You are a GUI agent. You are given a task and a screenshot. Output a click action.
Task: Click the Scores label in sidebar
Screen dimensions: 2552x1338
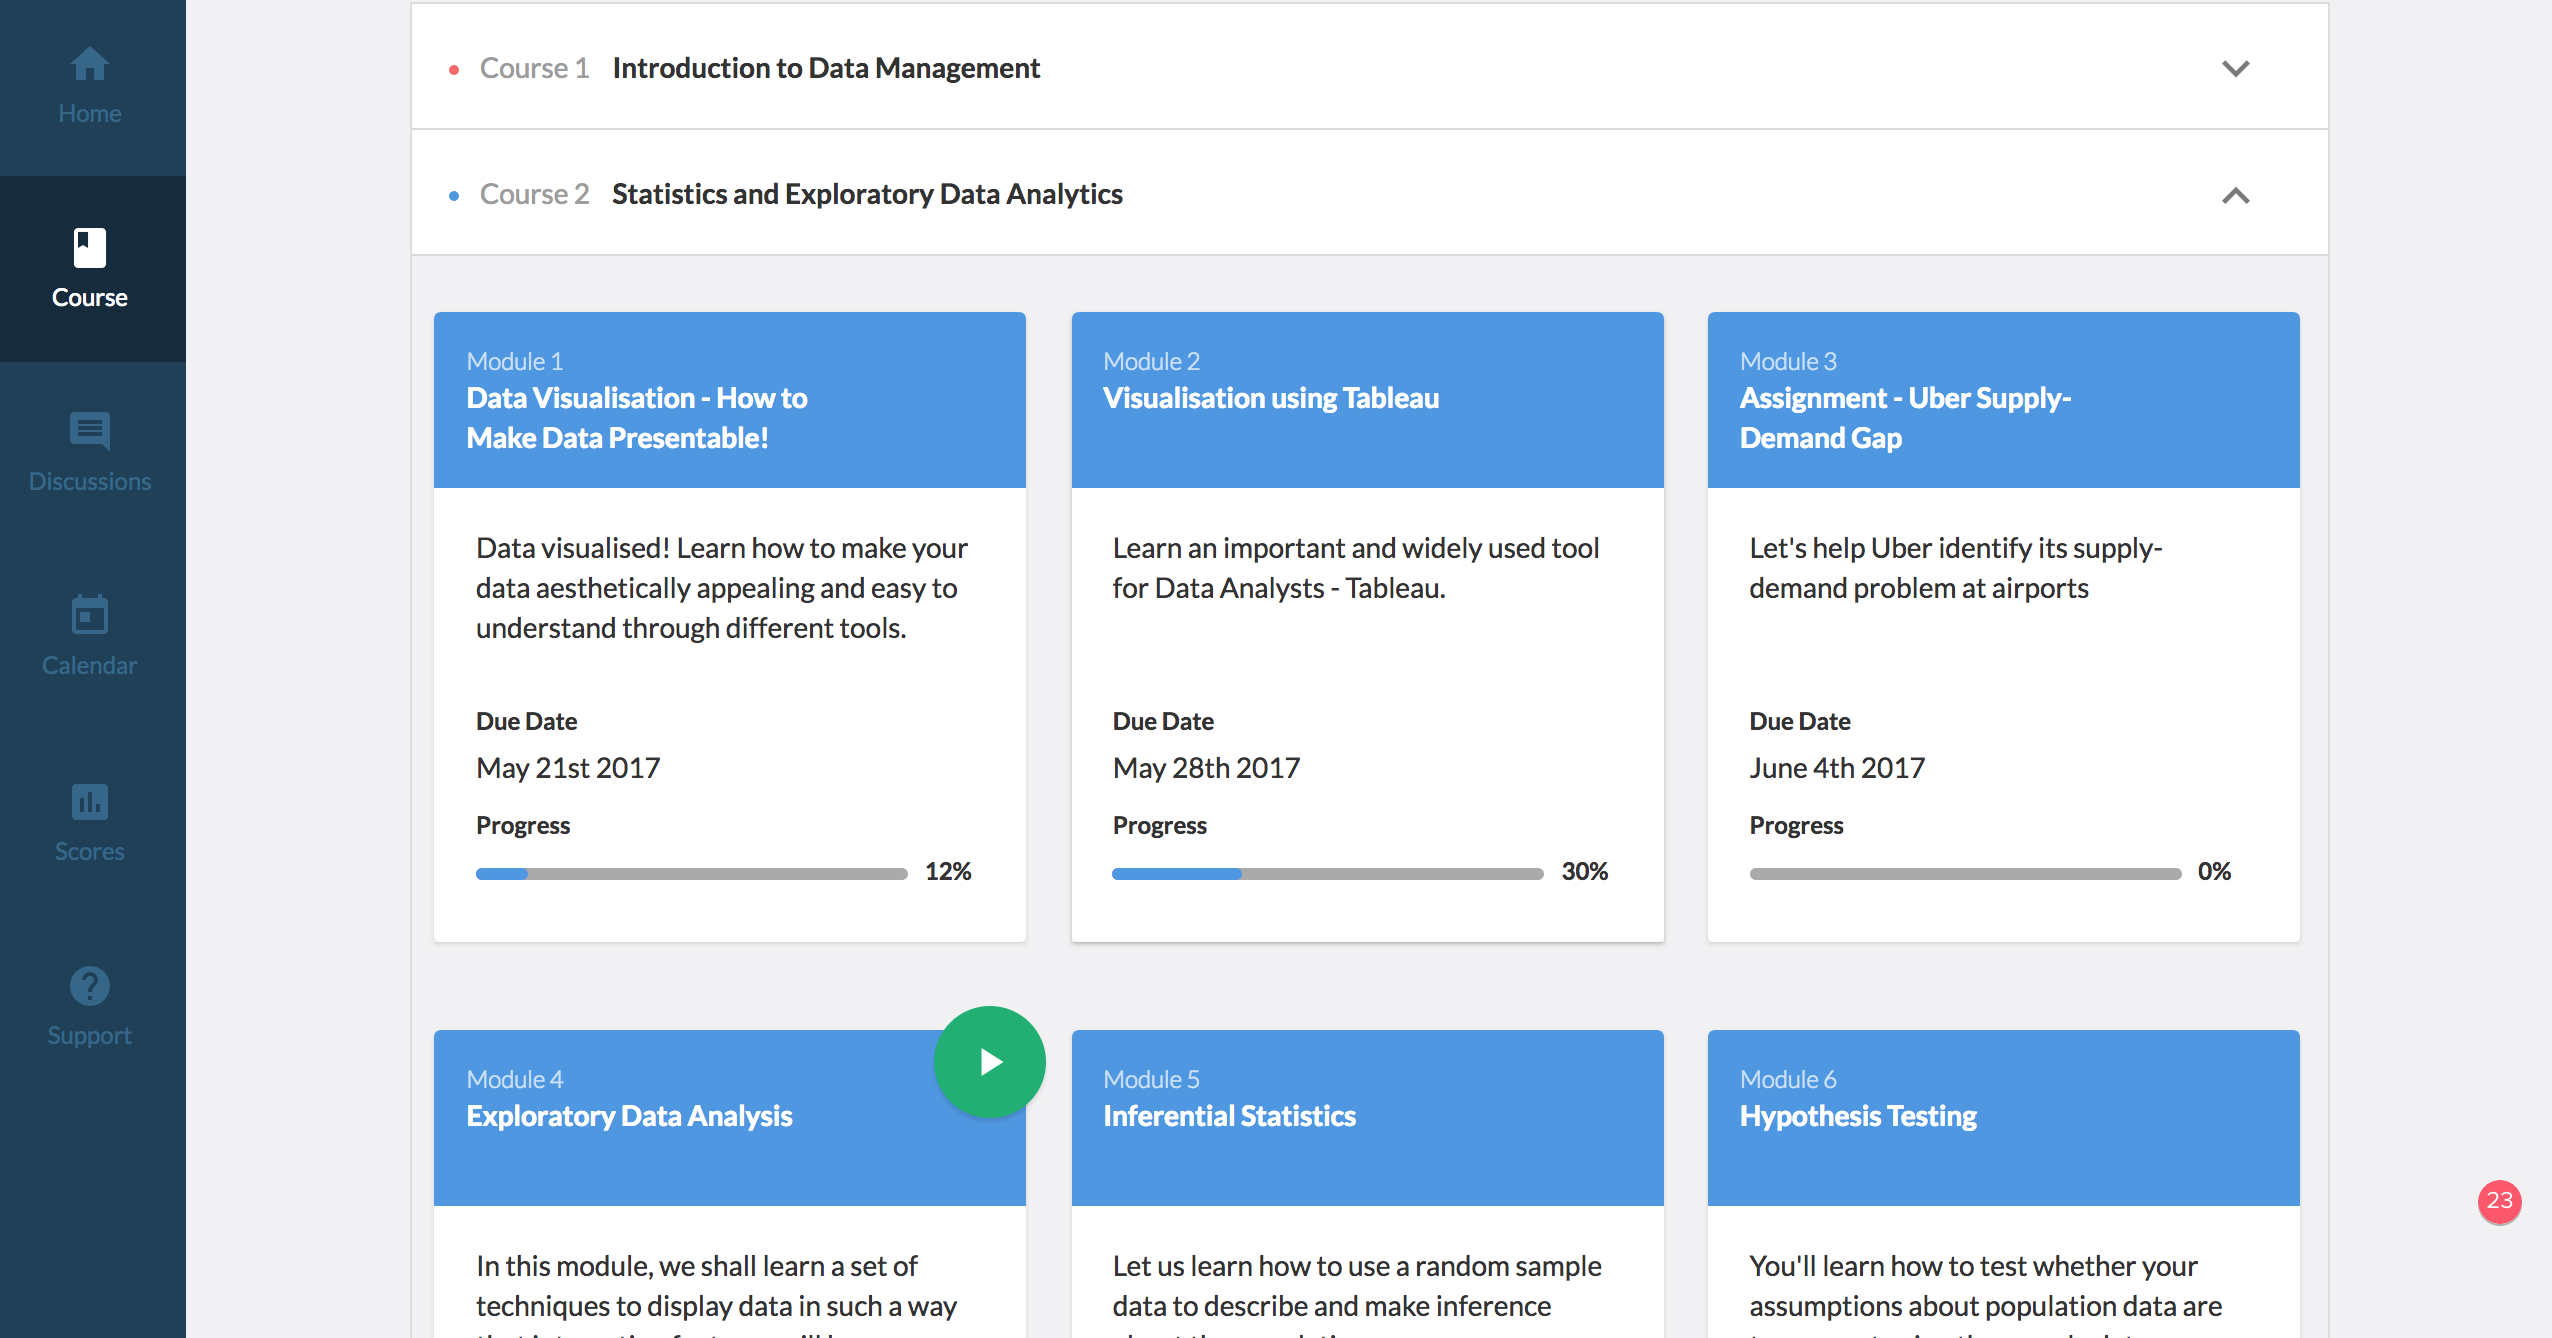(x=89, y=852)
